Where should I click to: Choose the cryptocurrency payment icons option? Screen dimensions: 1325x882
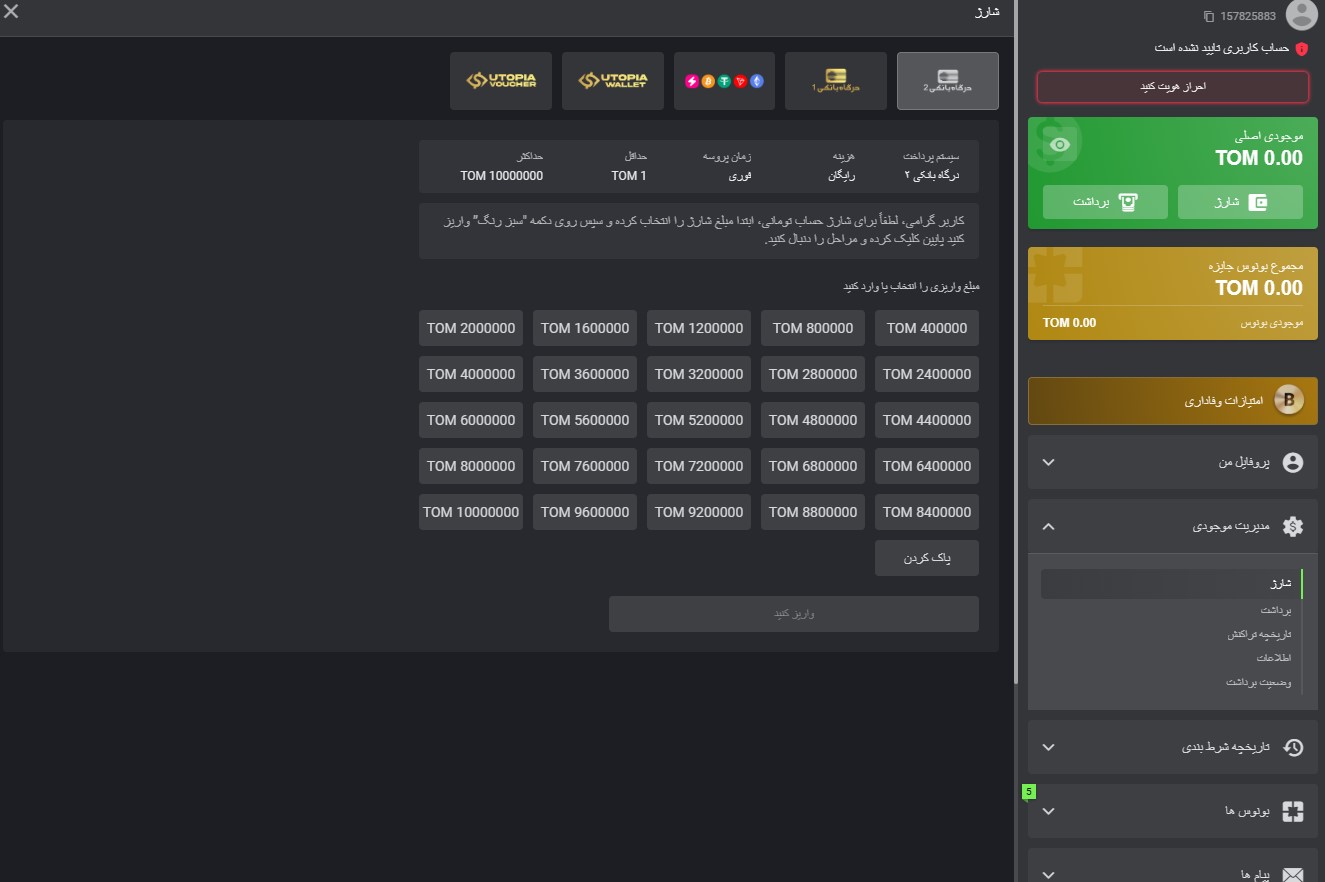coord(725,81)
